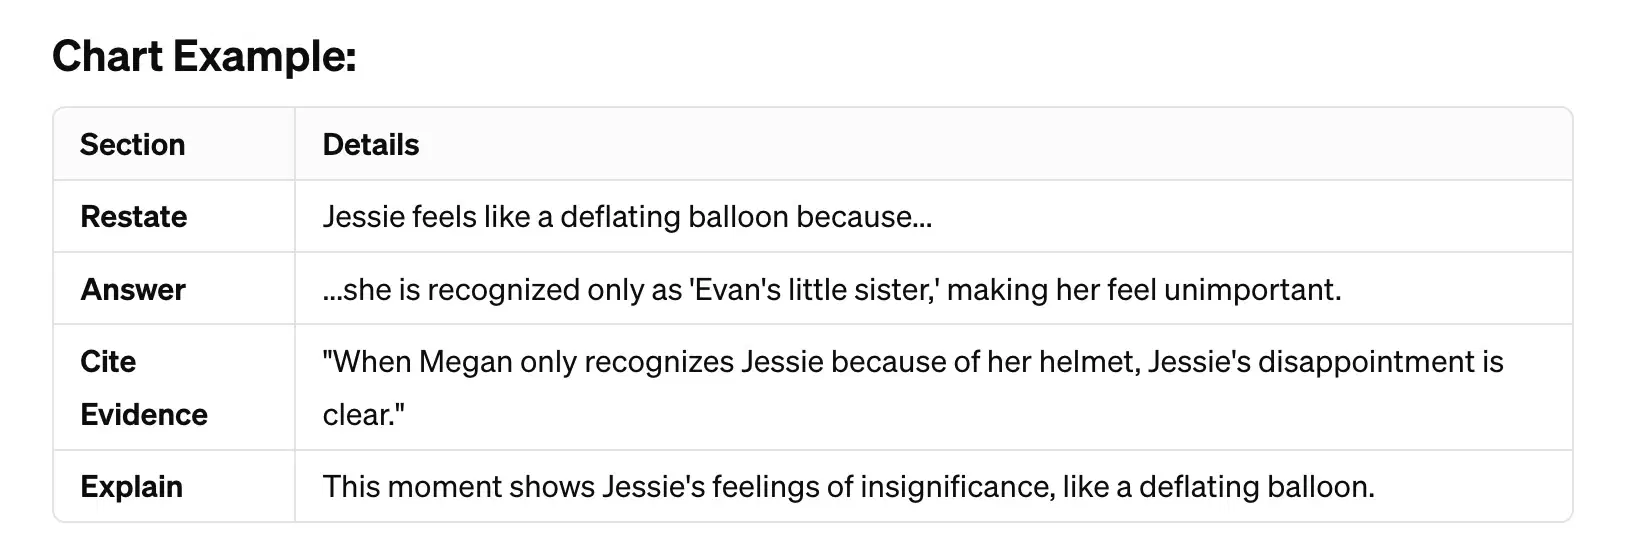Click the 'Explain' row label
The width and height of the screenshot is (1630, 554).
pos(131,487)
